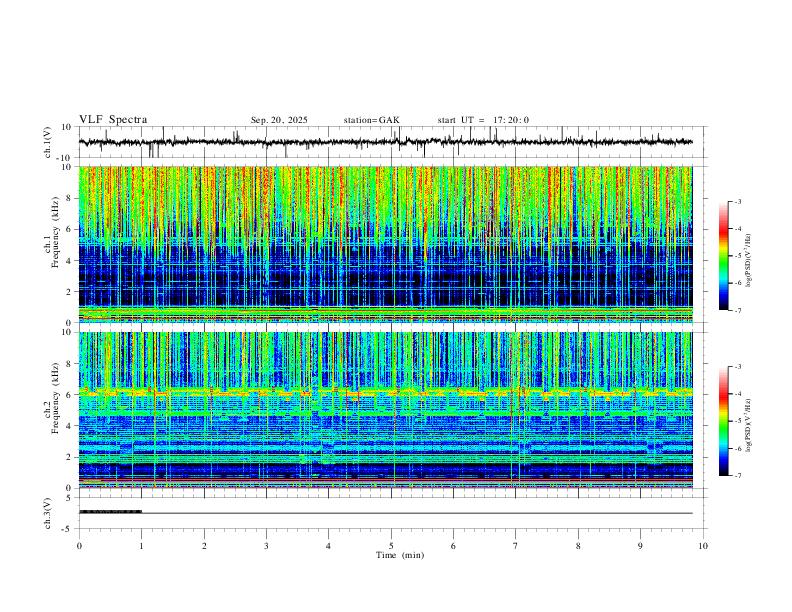Click time tick label '10' on x-axis
This screenshot has height=612, width=792.
[703, 546]
